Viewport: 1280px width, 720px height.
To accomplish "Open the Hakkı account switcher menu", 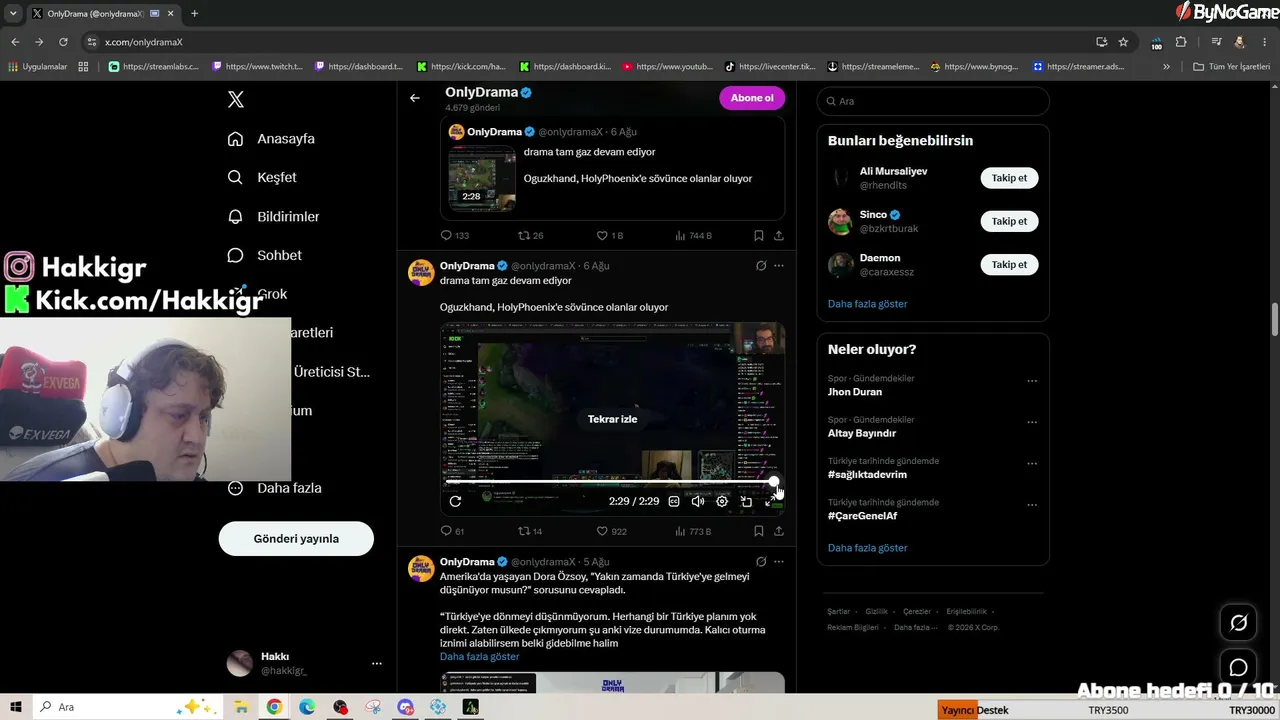I will 305,663.
